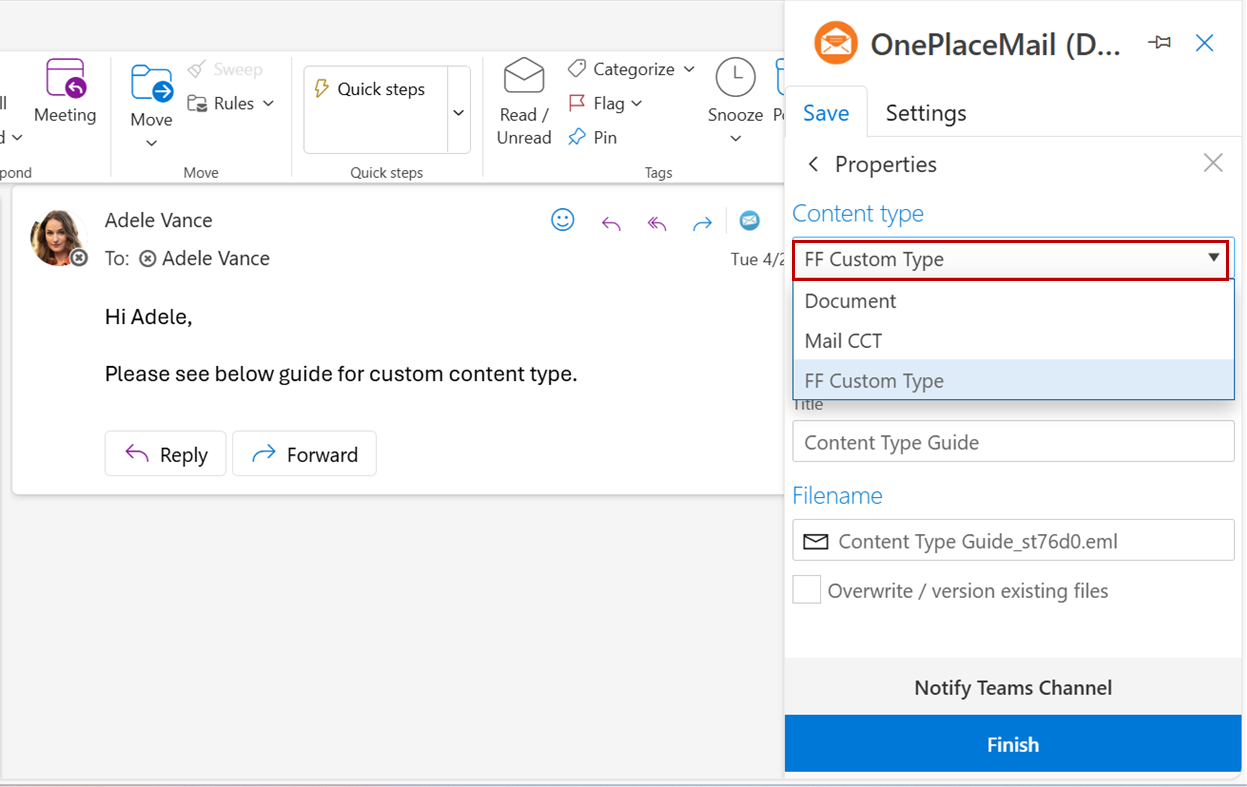The image size is (1247, 787).
Task: Add a reaction with the smiley icon
Action: point(563,220)
